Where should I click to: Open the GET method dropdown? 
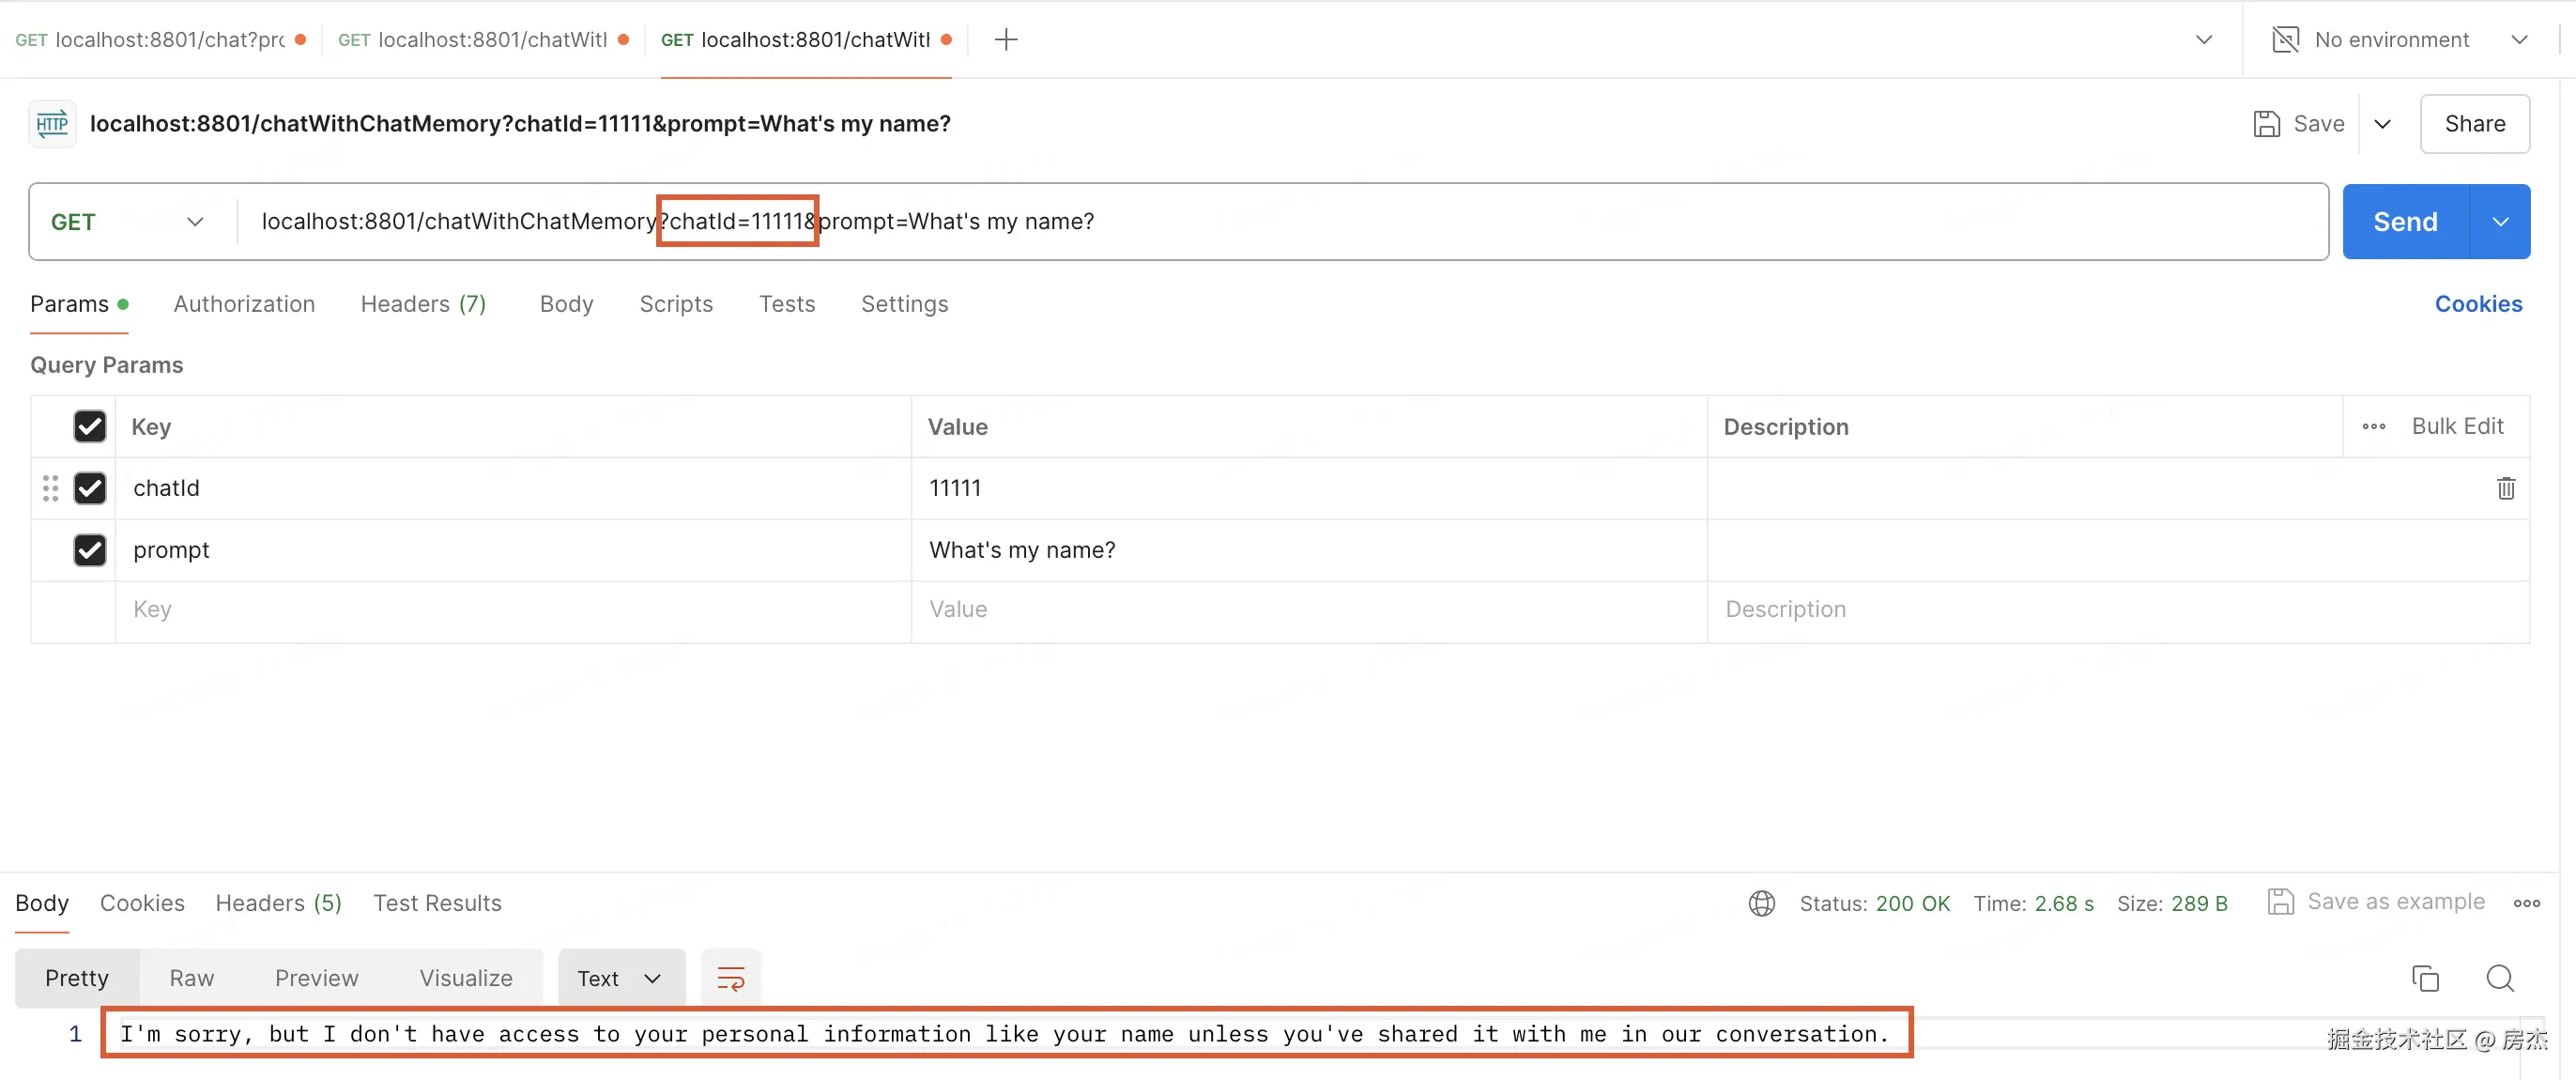[x=128, y=222]
